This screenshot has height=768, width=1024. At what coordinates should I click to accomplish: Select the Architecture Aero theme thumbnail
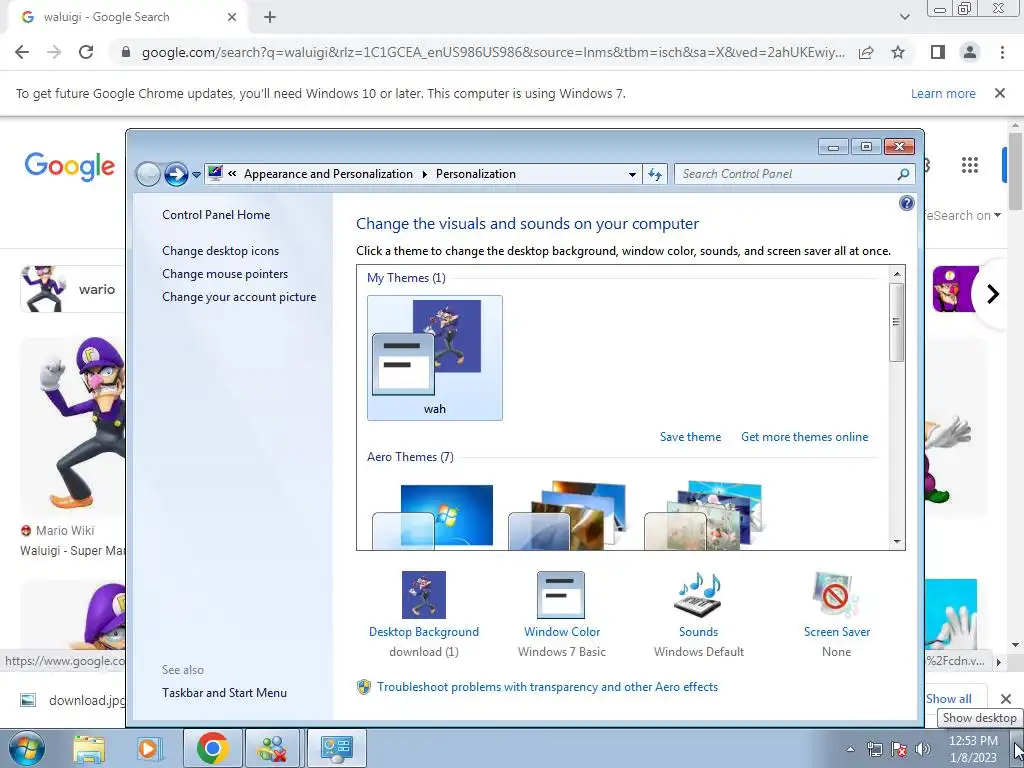(569, 516)
